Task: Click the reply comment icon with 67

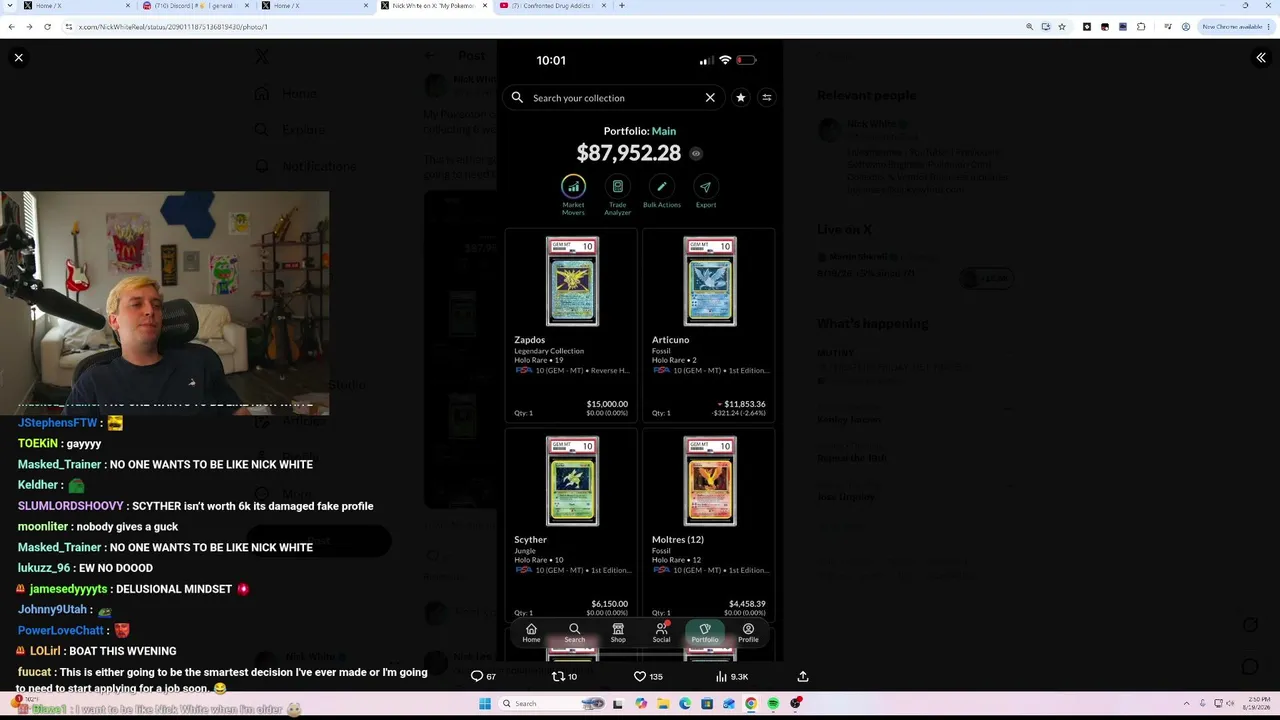Action: (484, 677)
